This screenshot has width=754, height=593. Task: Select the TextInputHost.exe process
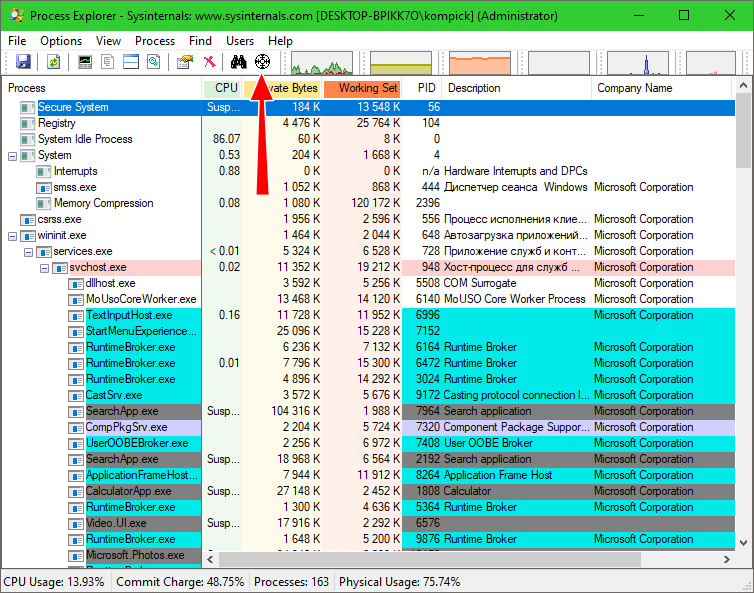point(368,315)
